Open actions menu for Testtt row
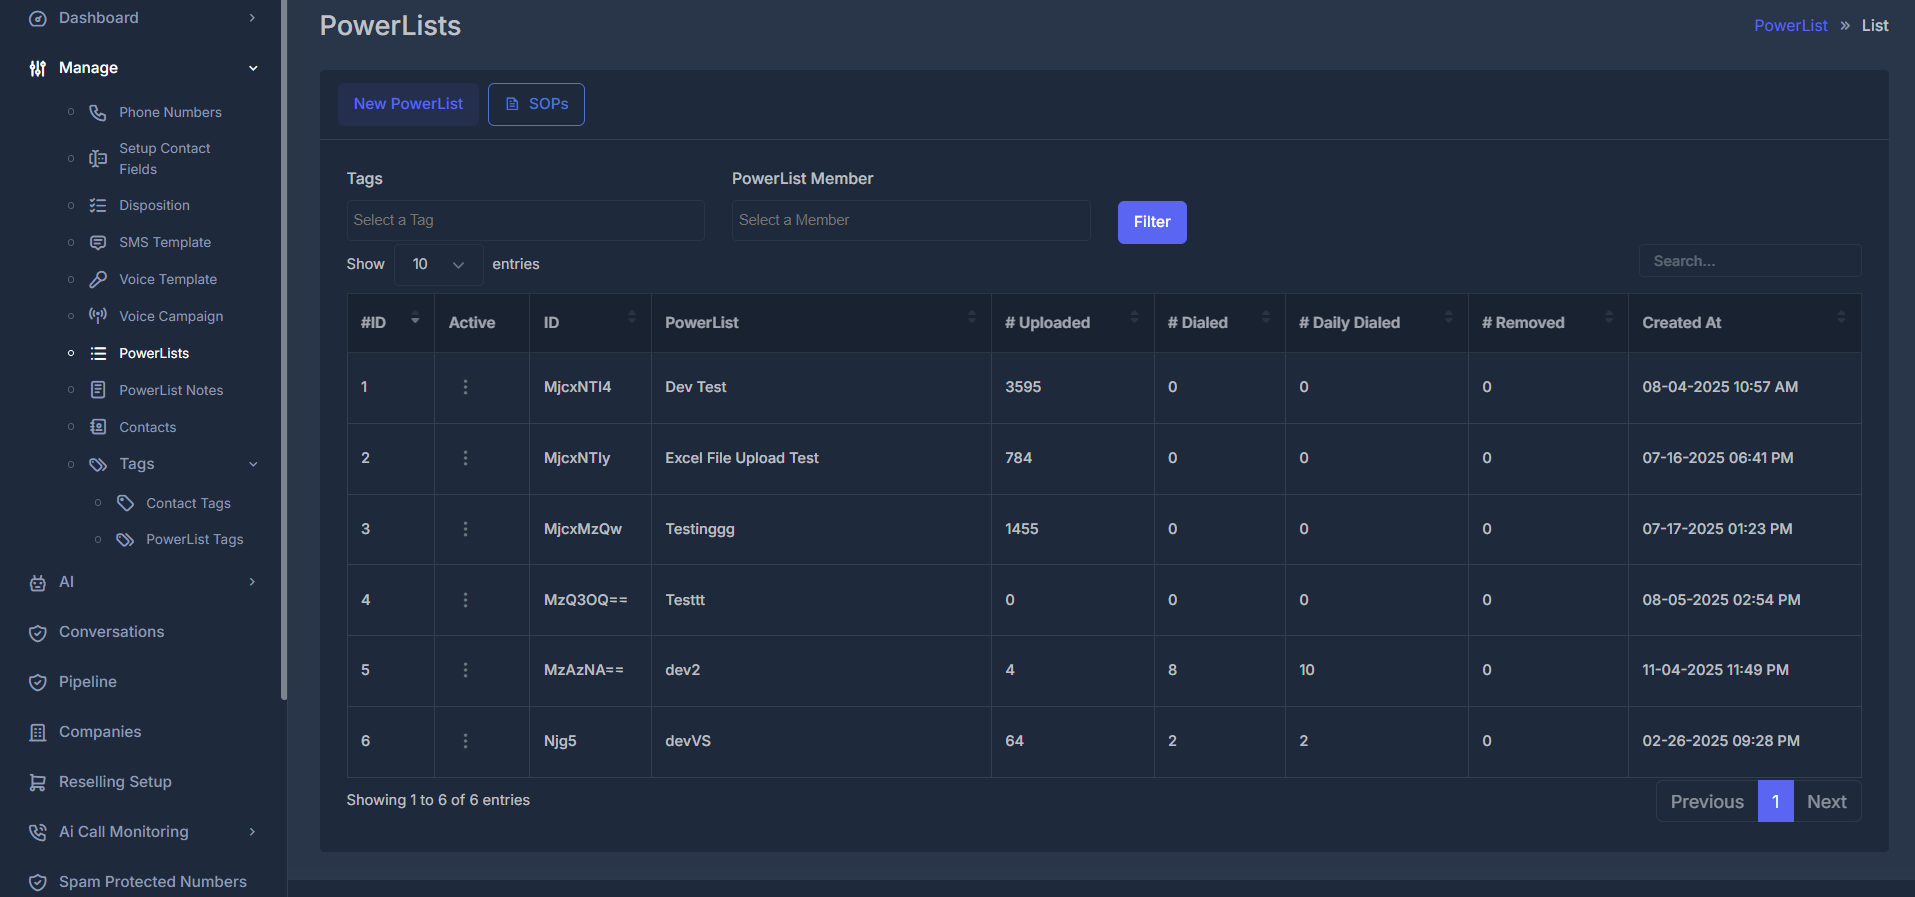This screenshot has width=1915, height=897. coord(465,600)
